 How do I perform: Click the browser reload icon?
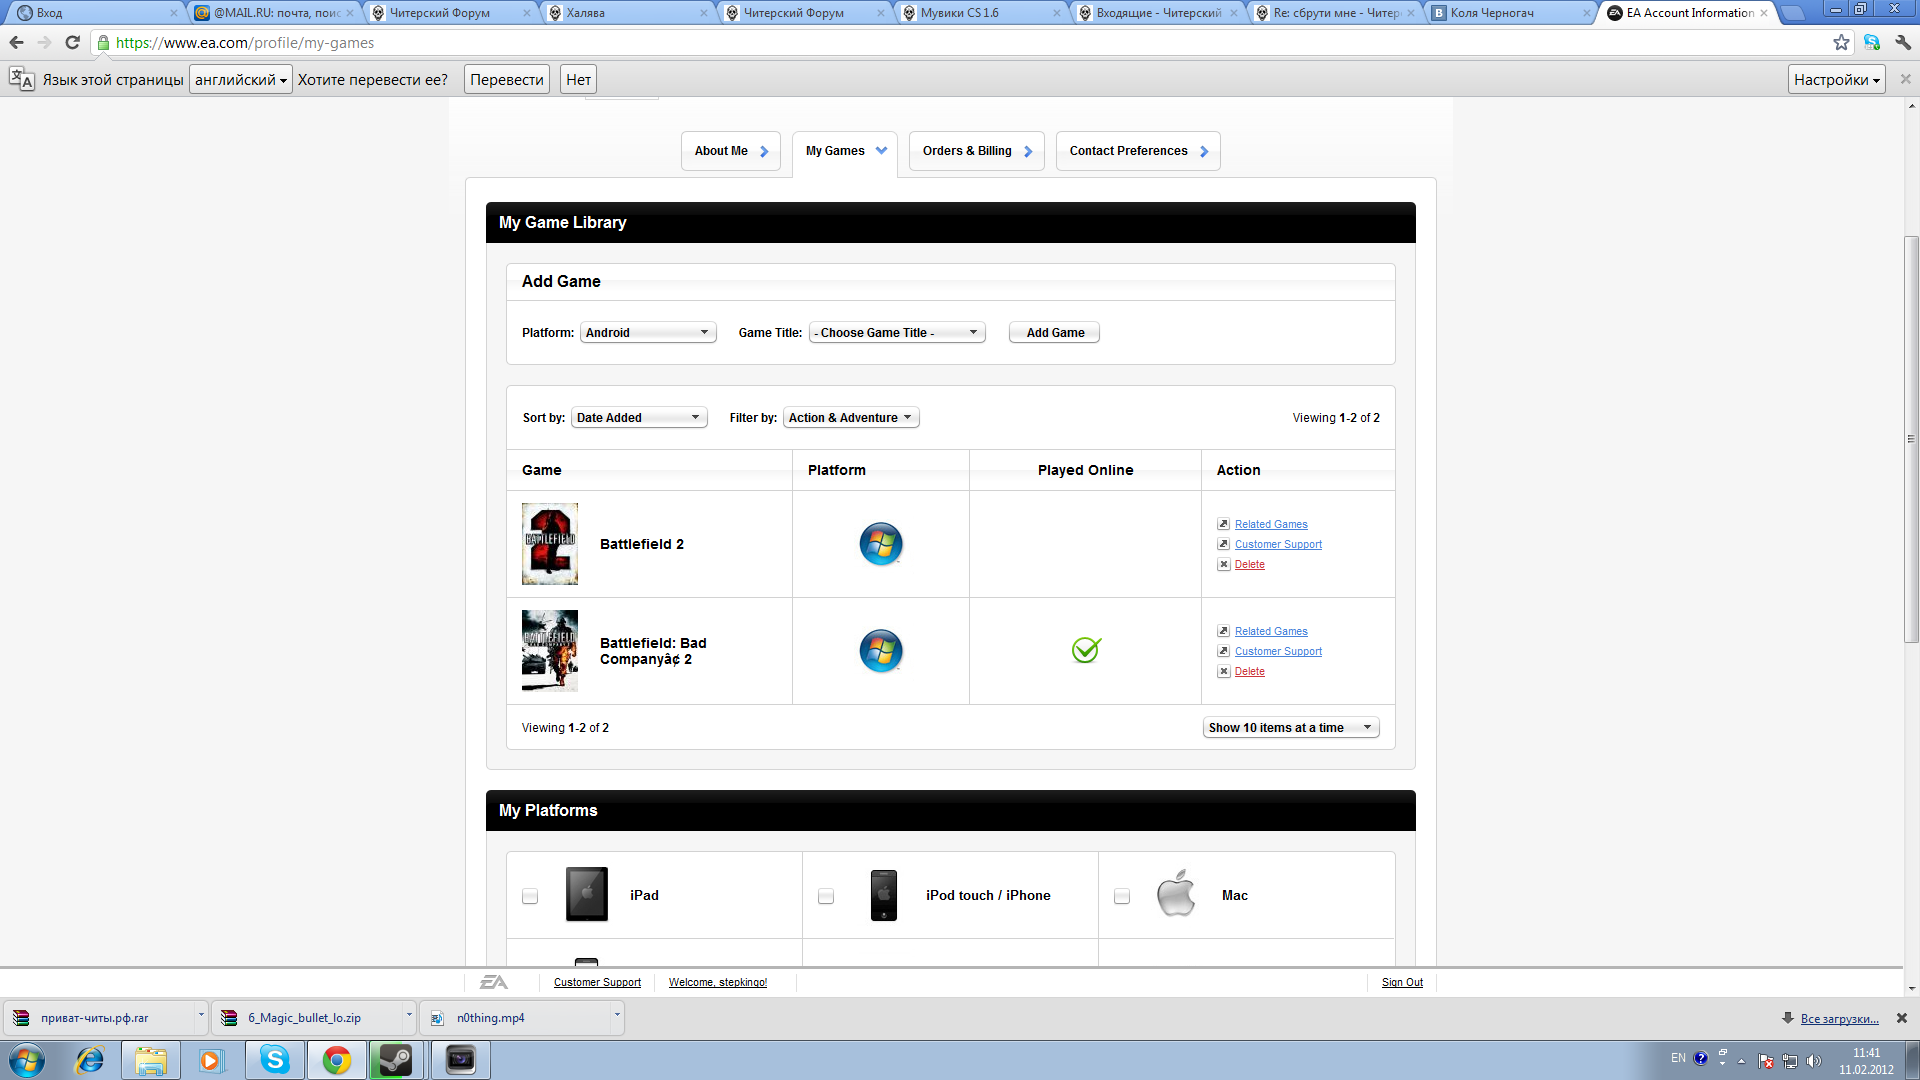point(72,43)
